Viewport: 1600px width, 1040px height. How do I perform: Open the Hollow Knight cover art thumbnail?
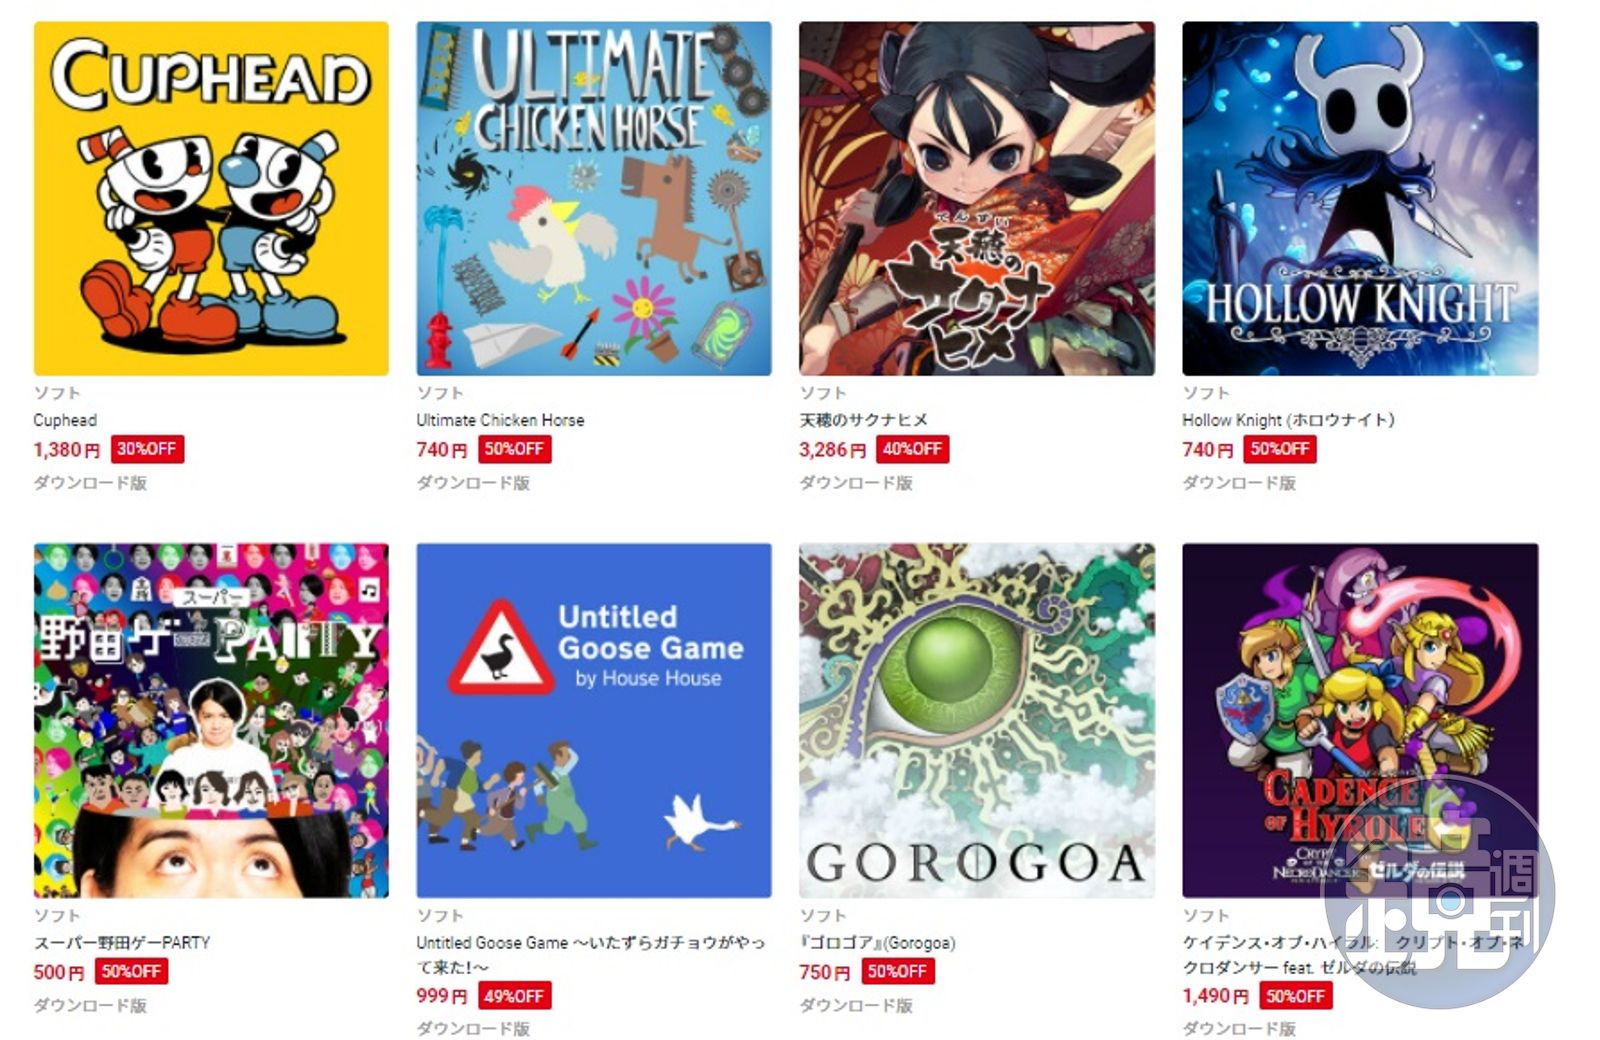1360,198
